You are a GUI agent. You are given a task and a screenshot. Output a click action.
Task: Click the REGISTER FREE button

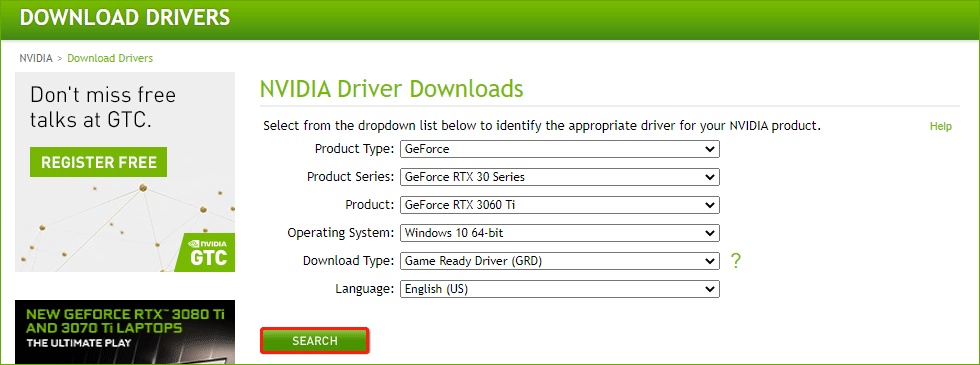click(98, 162)
